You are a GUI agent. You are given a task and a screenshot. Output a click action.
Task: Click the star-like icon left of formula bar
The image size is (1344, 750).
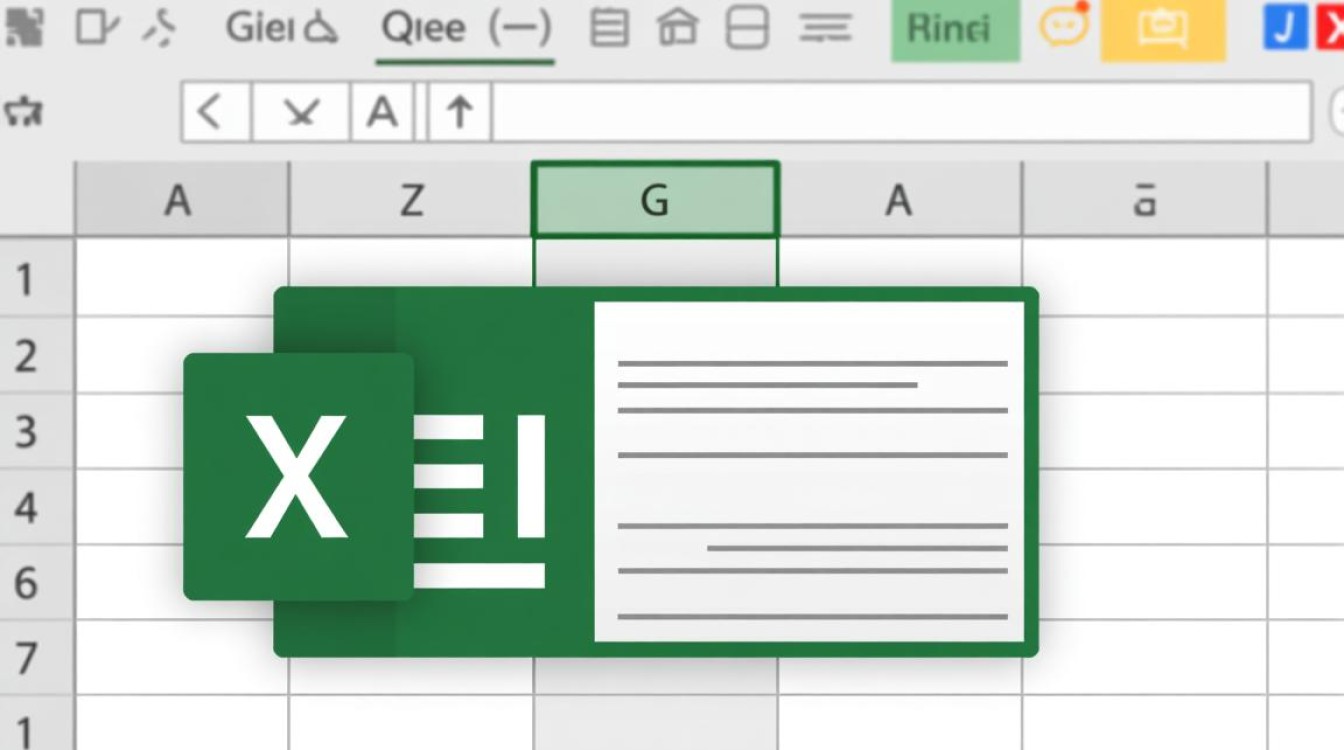point(22,112)
